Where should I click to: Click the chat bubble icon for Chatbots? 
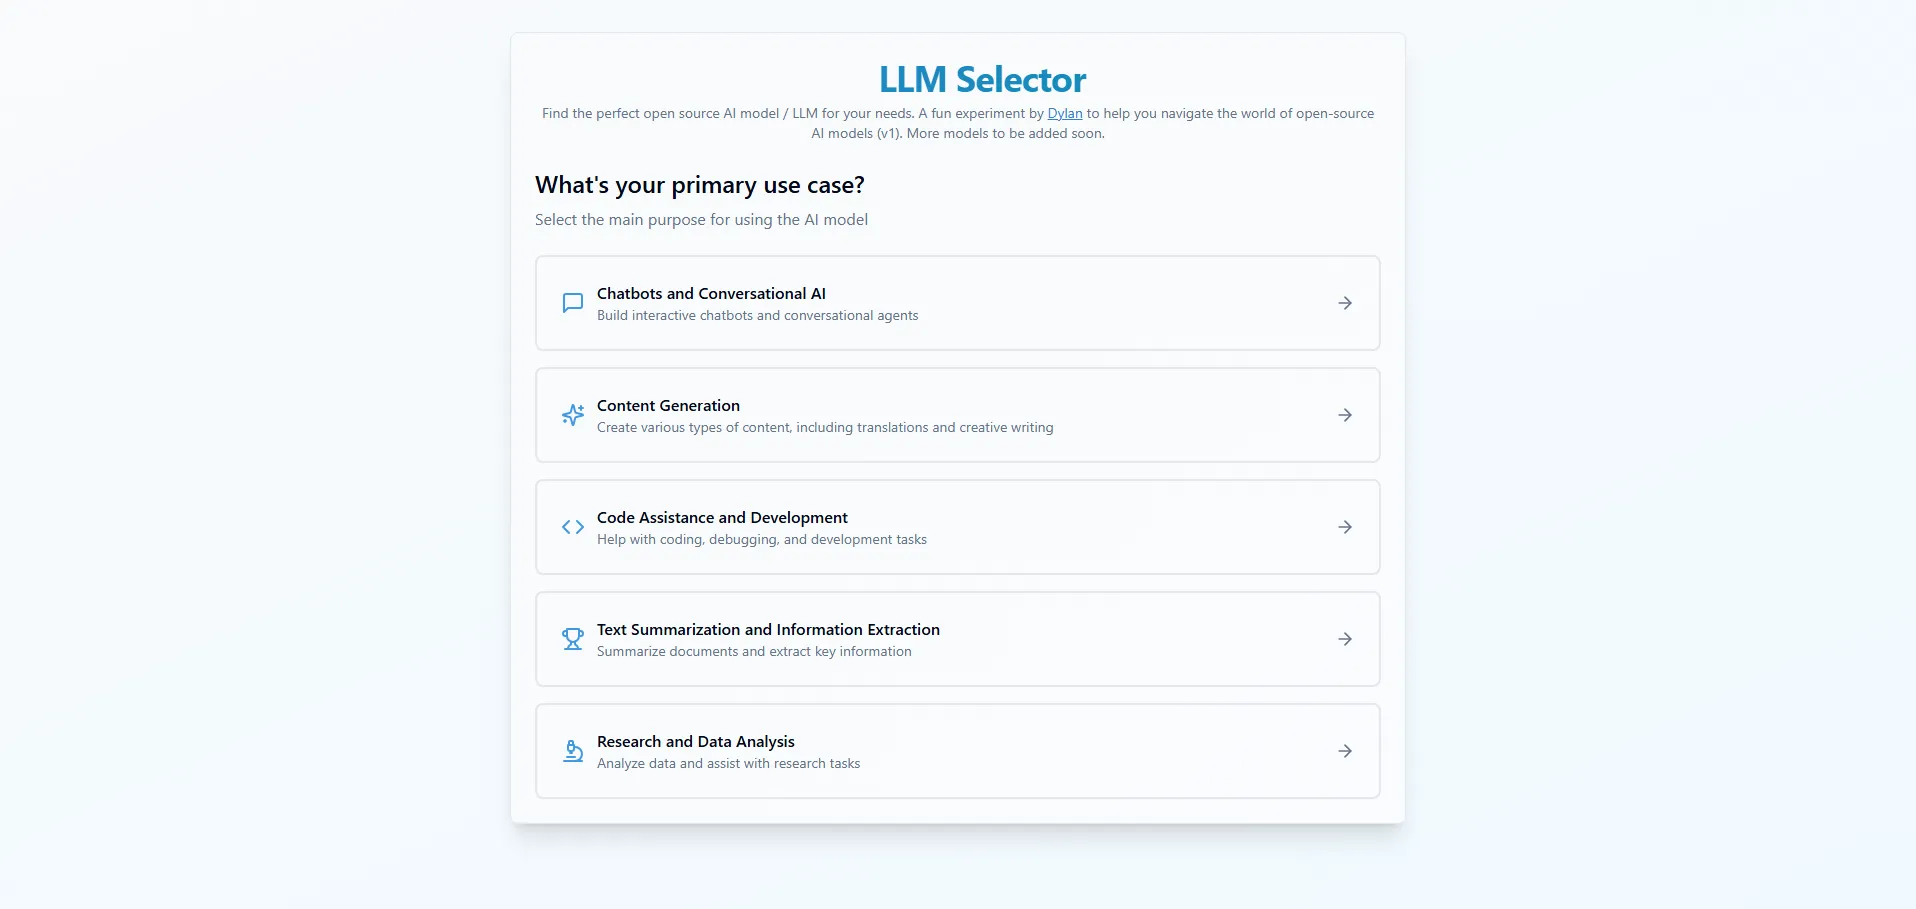pyautogui.click(x=572, y=303)
